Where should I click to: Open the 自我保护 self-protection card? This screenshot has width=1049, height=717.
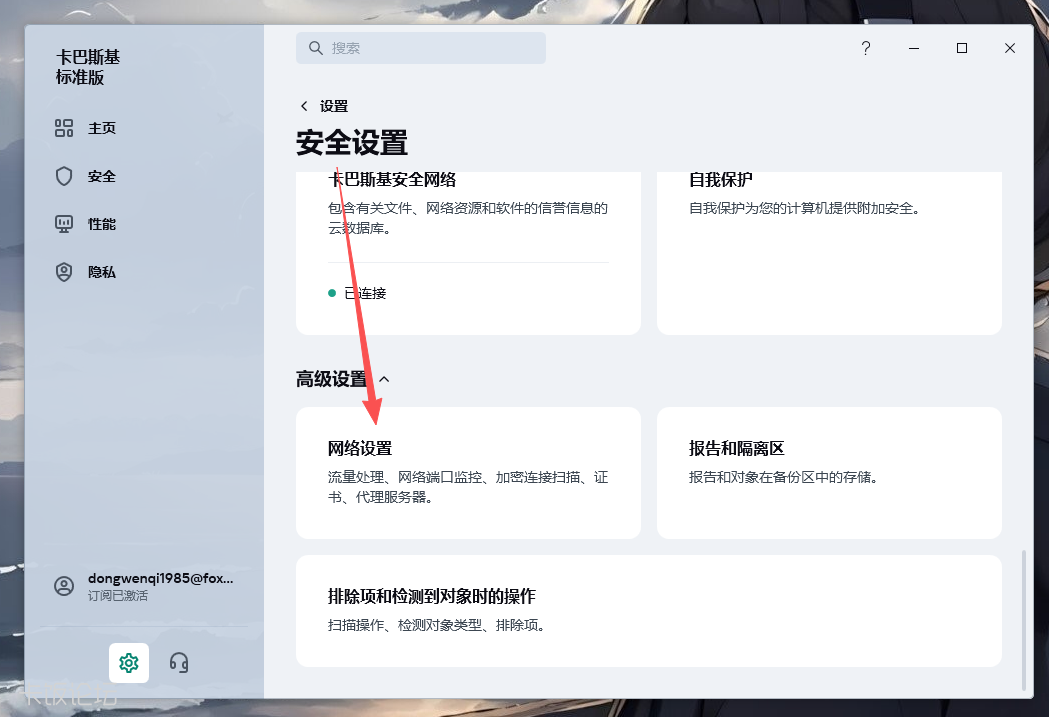[829, 250]
